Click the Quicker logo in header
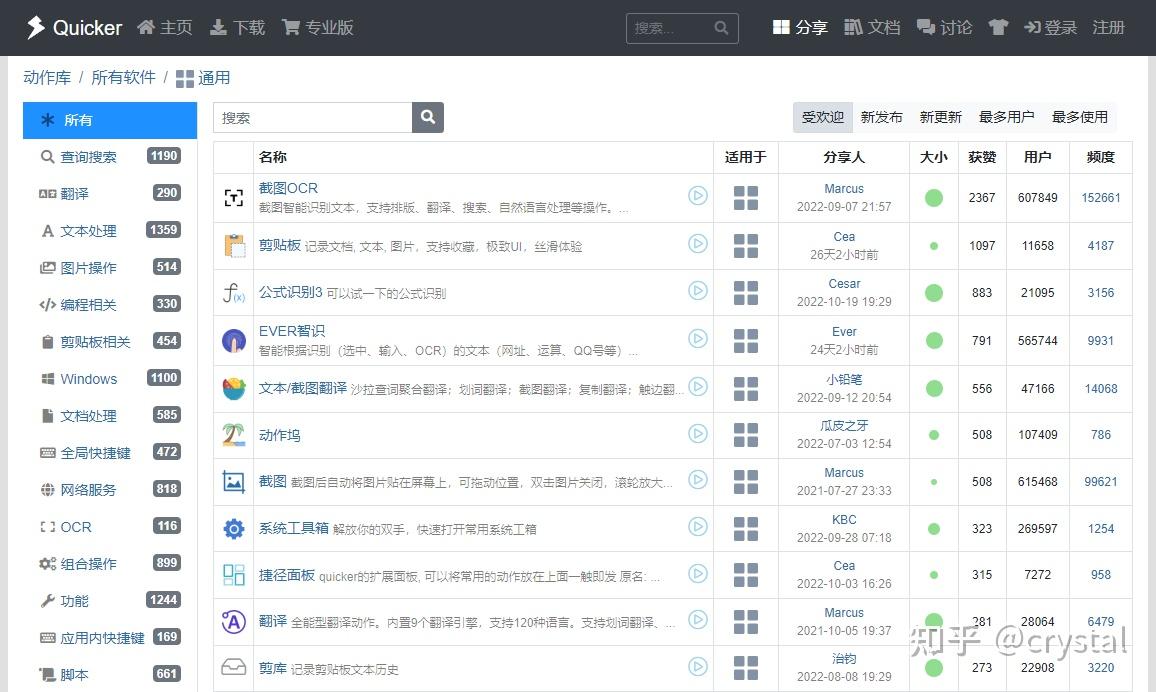1156x692 pixels. click(x=74, y=27)
